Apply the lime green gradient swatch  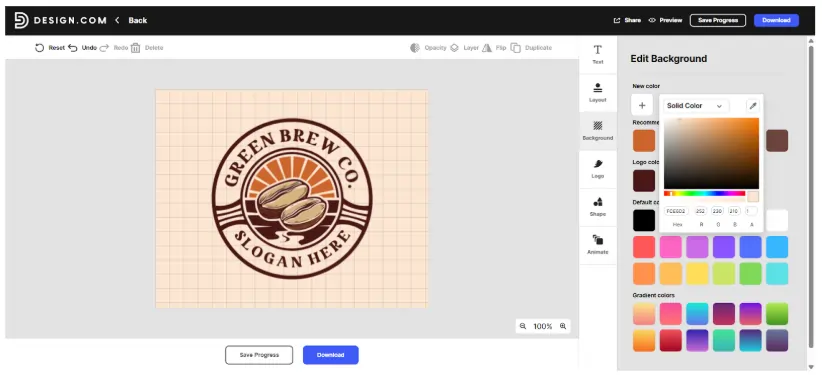click(777, 314)
